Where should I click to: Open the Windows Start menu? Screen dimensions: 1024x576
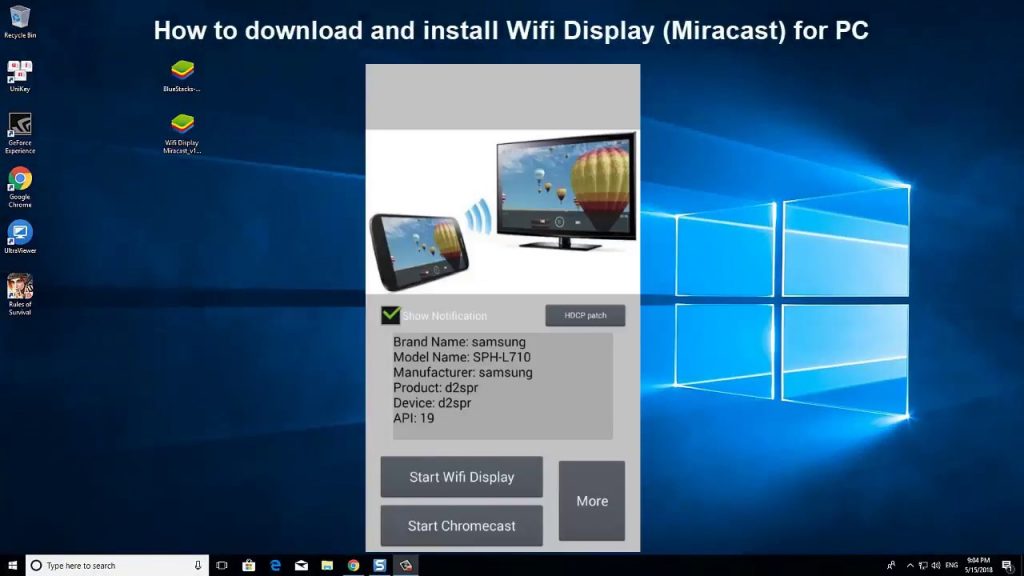click(x=12, y=566)
